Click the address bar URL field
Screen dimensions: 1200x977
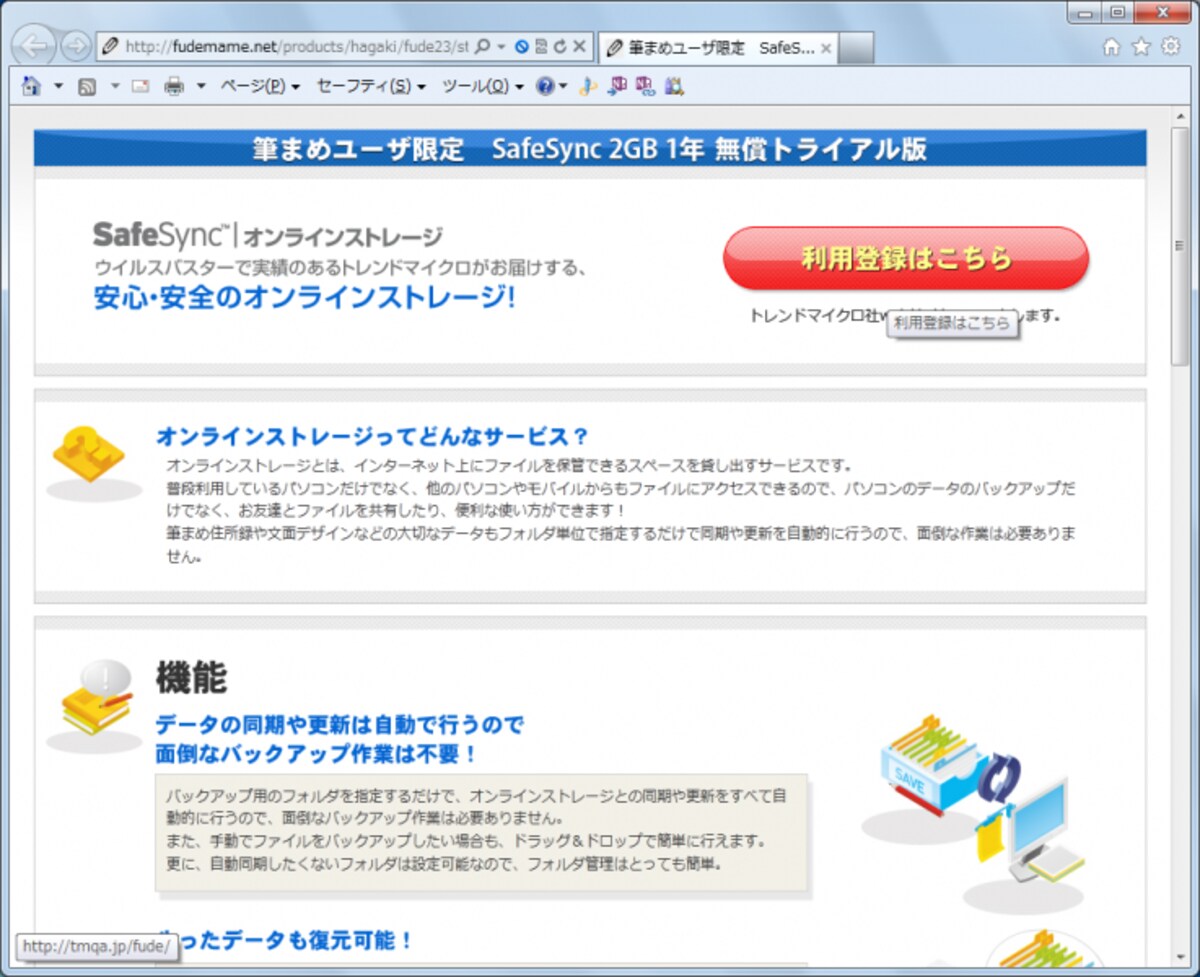click(296, 47)
